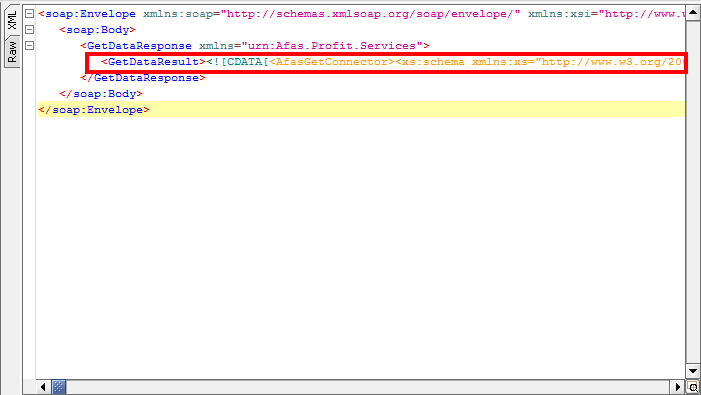This screenshot has height=395, width=701.
Task: Collapse the soap:Envelope node
Action: click(x=29, y=14)
